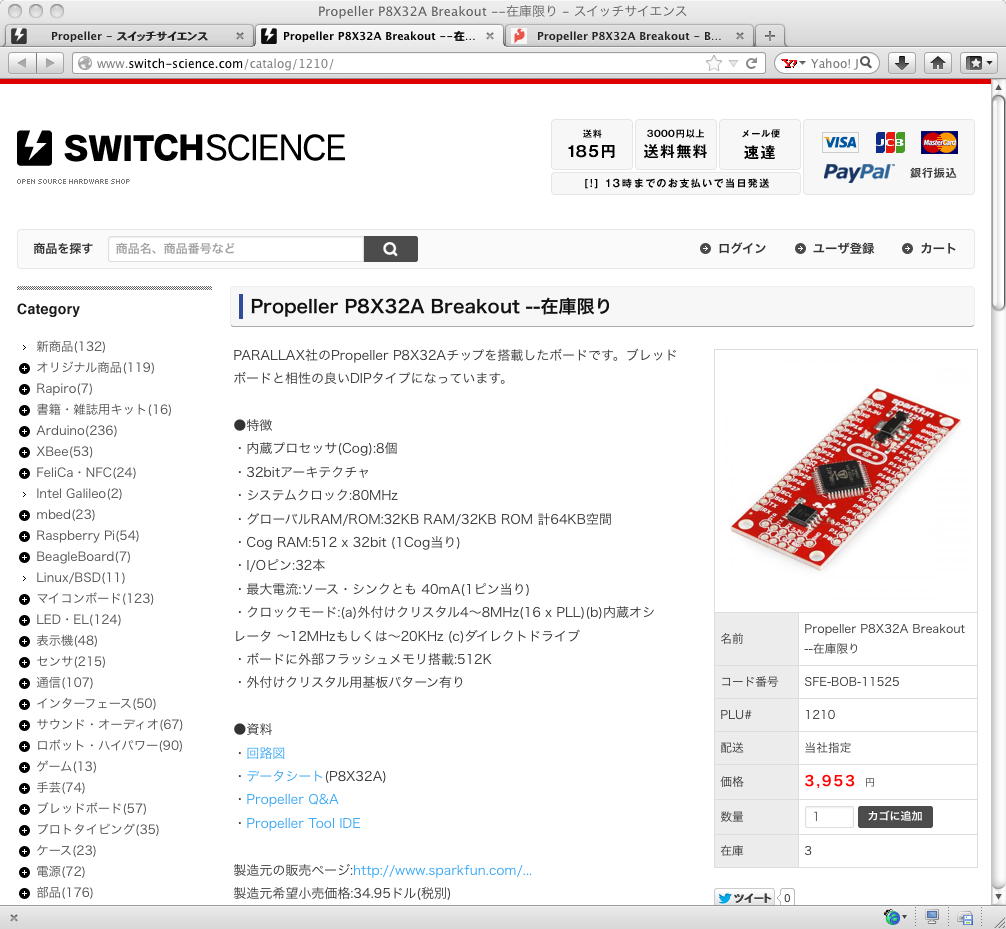Close the Propeller – スイッチサイエンス tab

(x=239, y=36)
